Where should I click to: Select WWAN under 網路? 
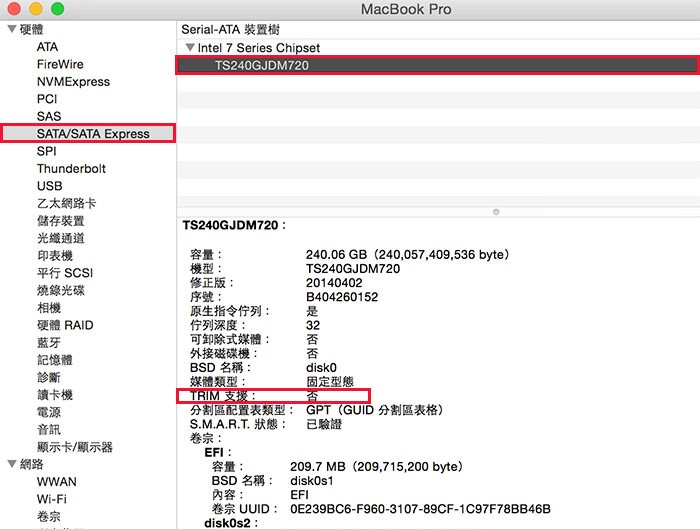click(57, 482)
